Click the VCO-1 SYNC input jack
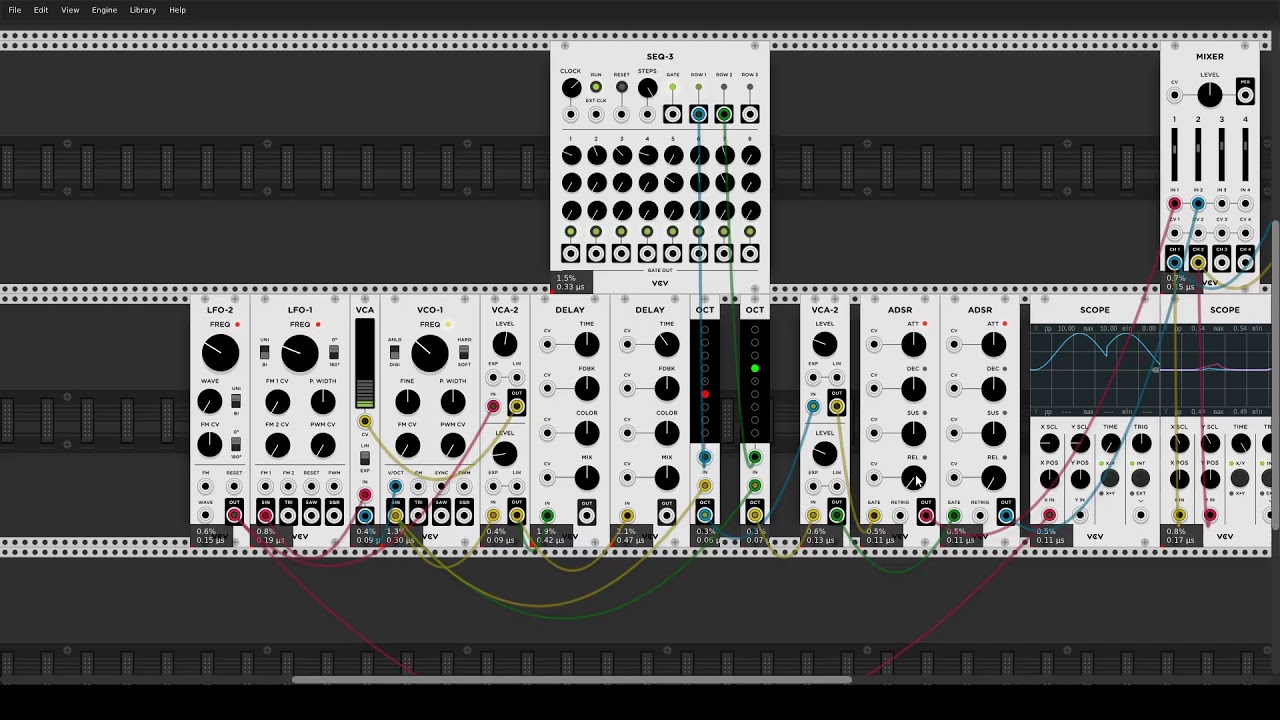1280x720 pixels. coord(441,487)
